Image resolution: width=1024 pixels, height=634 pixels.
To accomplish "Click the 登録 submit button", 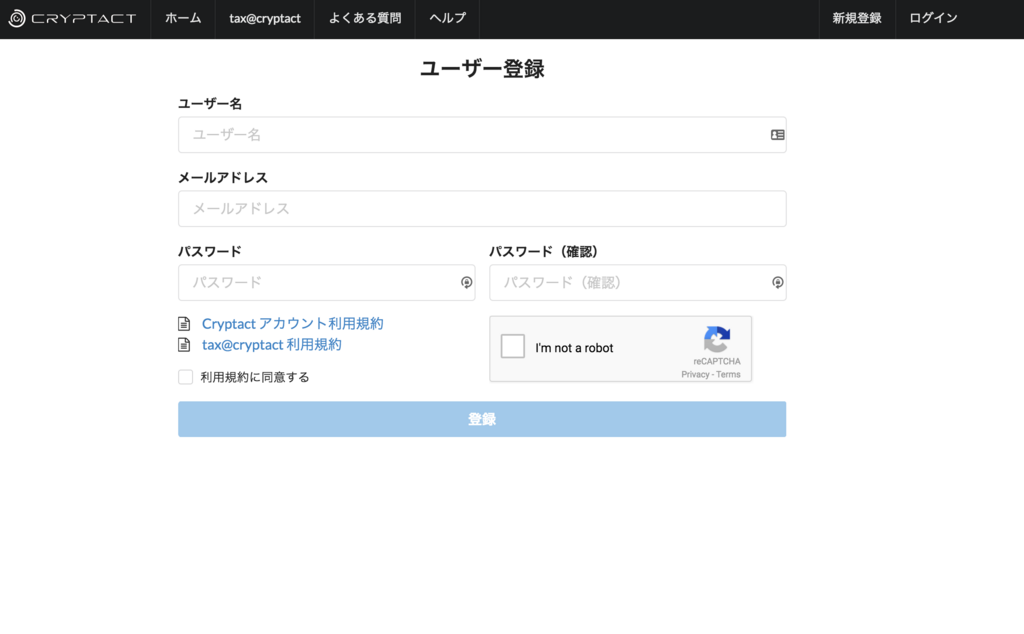I will [482, 419].
